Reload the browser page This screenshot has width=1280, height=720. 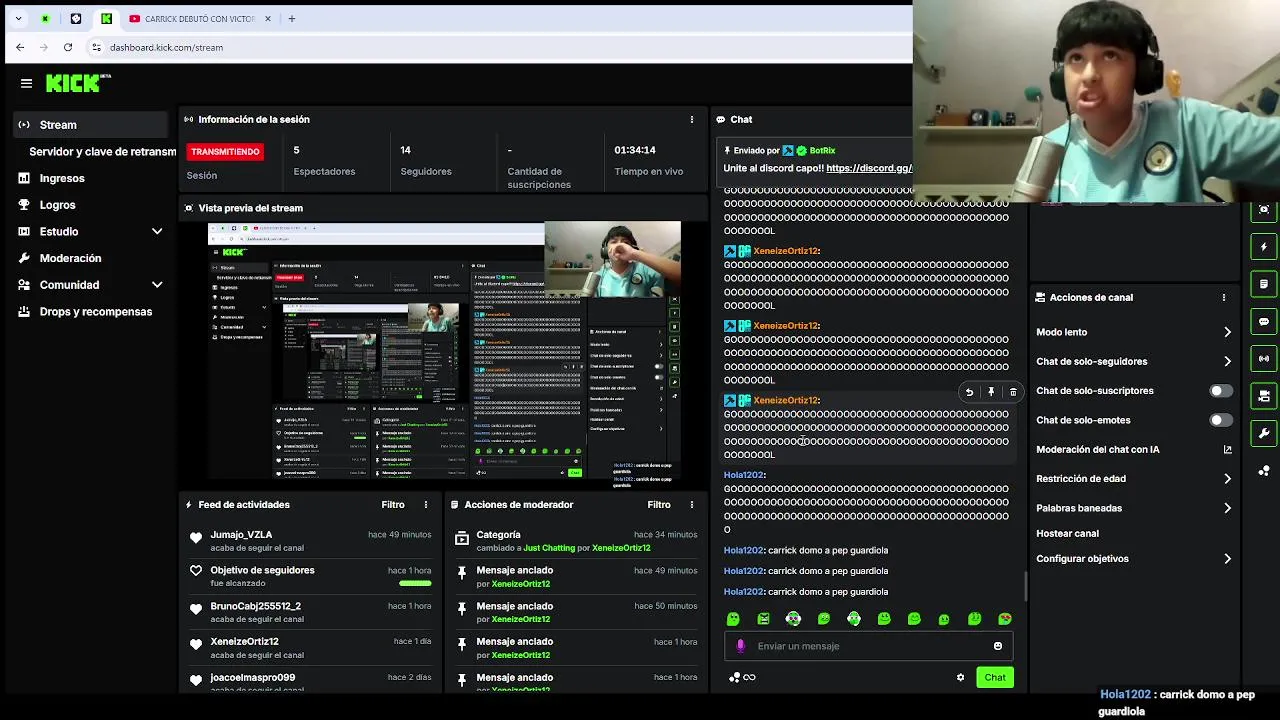pyautogui.click(x=68, y=47)
